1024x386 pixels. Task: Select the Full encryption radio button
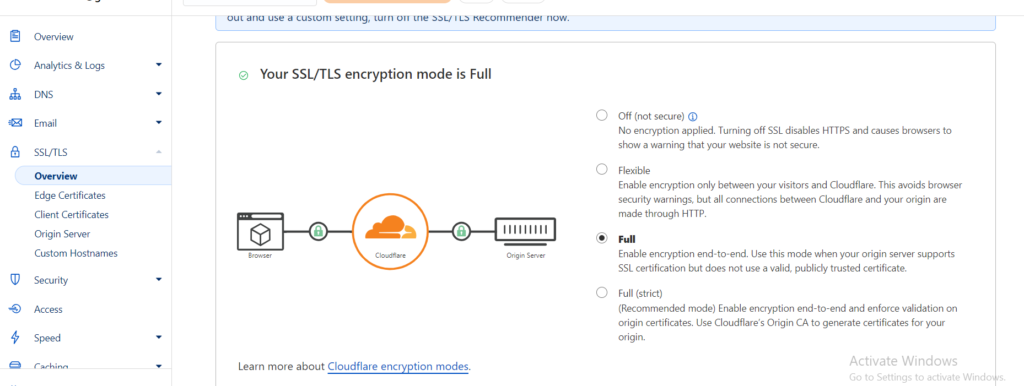601,238
